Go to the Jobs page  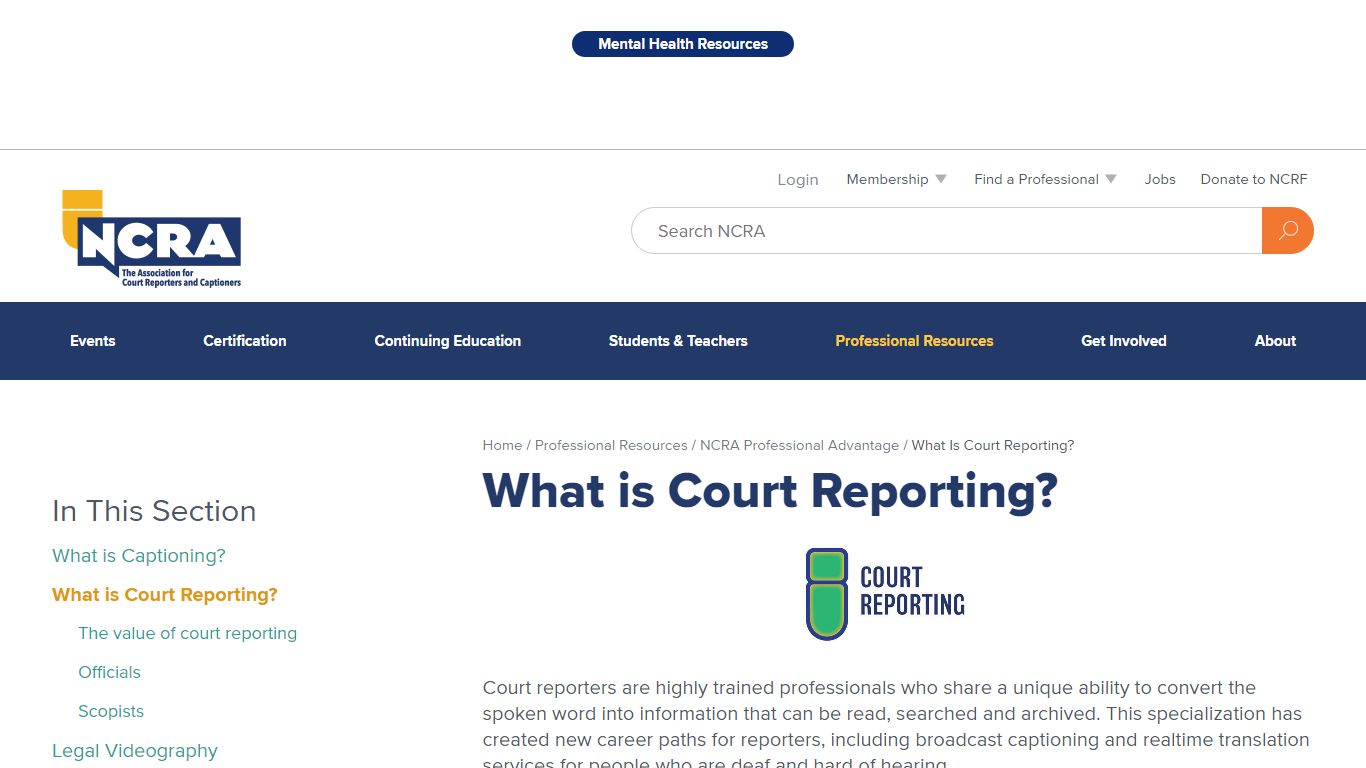(x=1160, y=179)
